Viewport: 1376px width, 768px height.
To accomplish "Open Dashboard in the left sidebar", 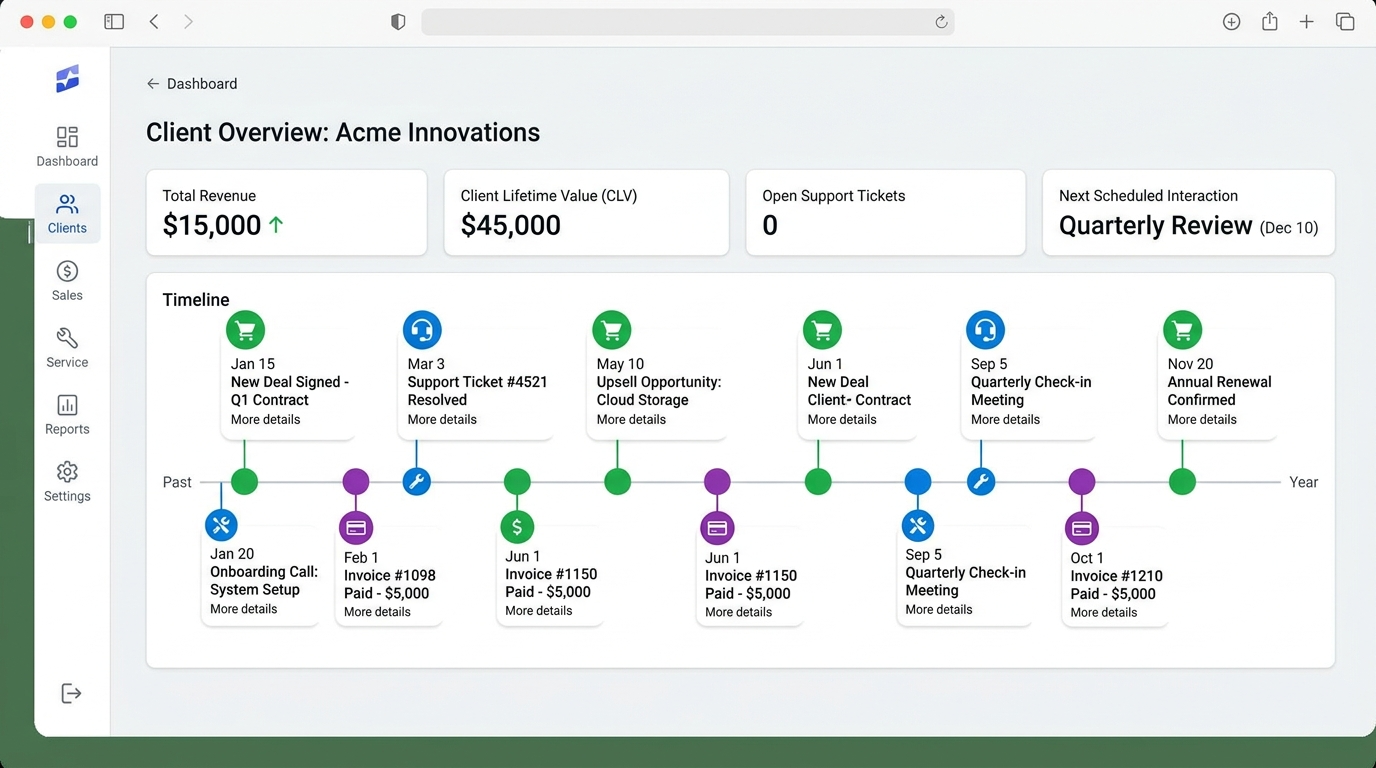I will [67, 146].
